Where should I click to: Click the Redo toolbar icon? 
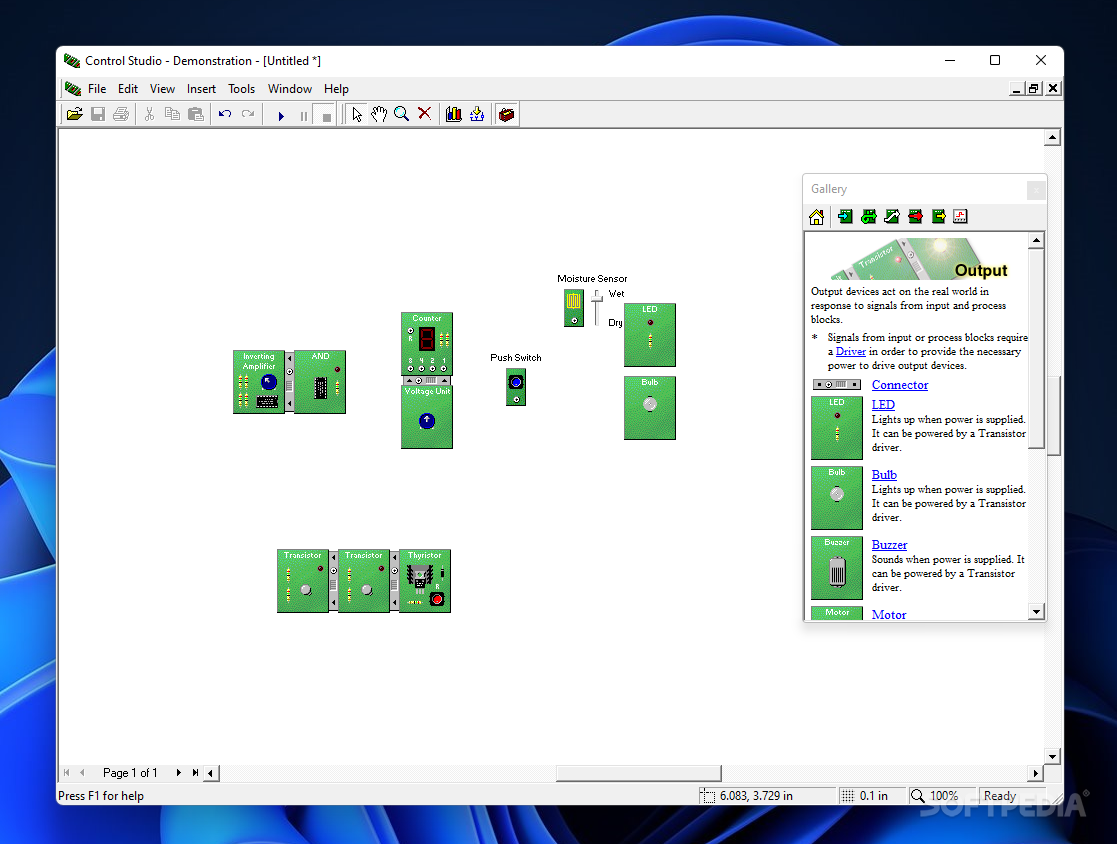click(248, 114)
